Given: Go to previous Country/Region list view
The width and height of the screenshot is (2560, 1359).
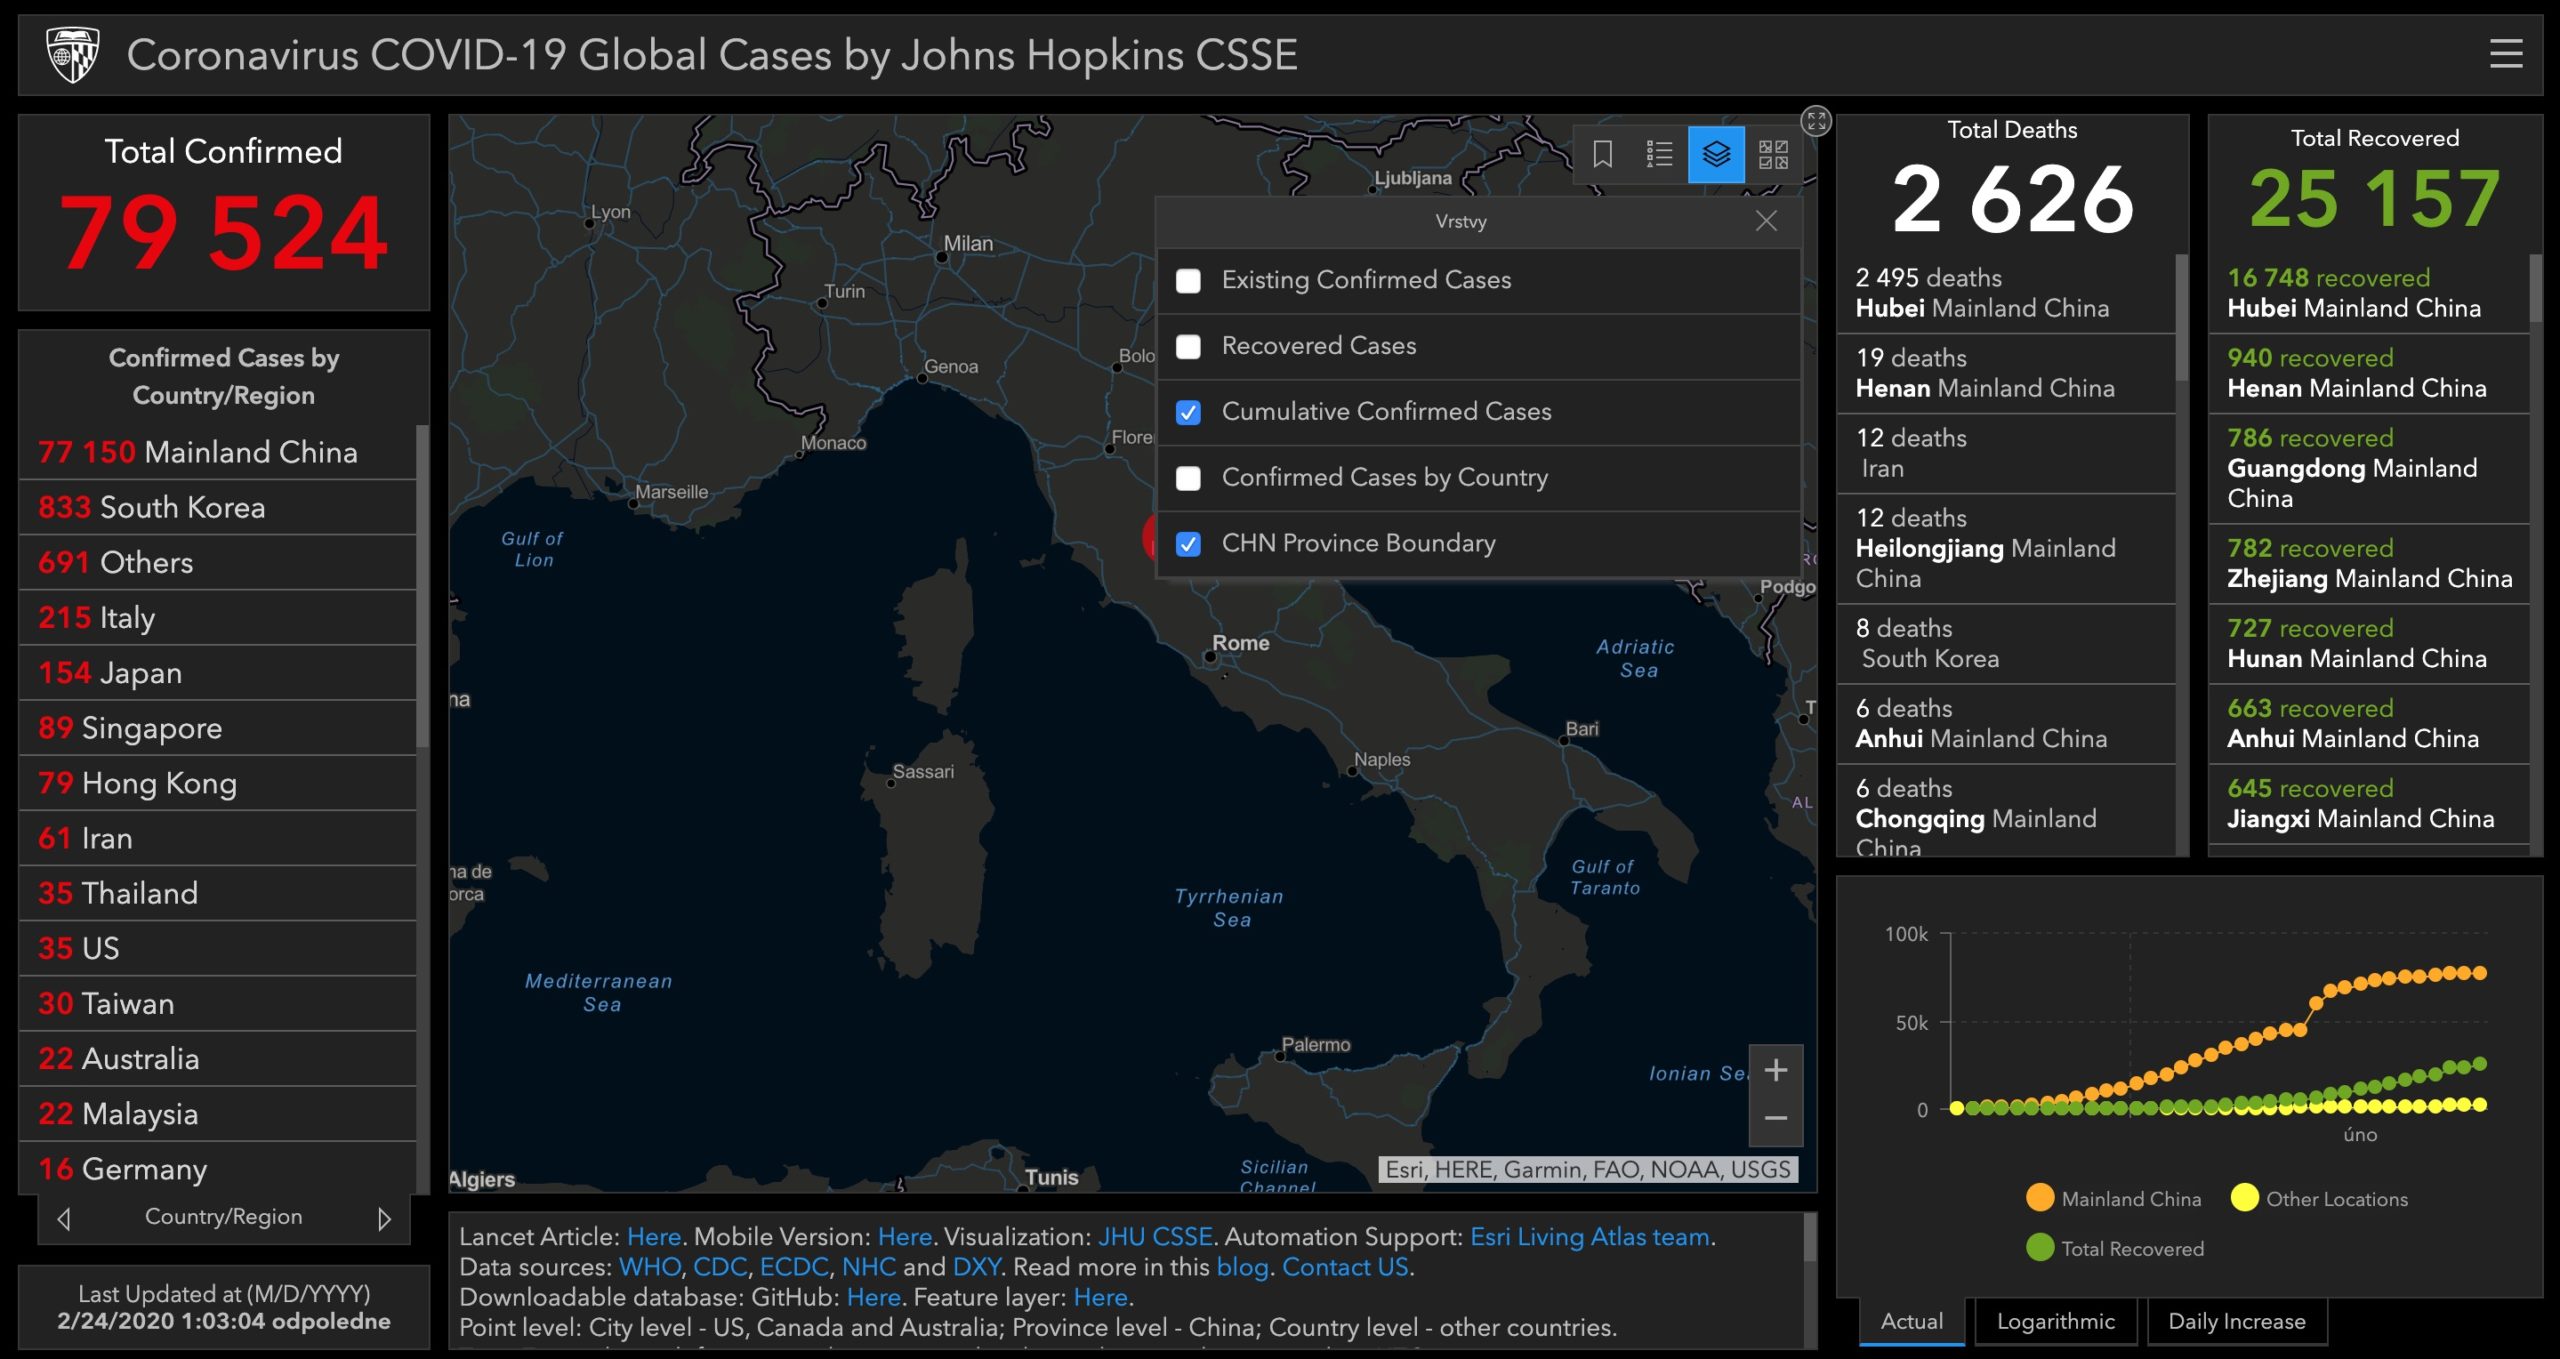Looking at the screenshot, I should coord(64,1218).
